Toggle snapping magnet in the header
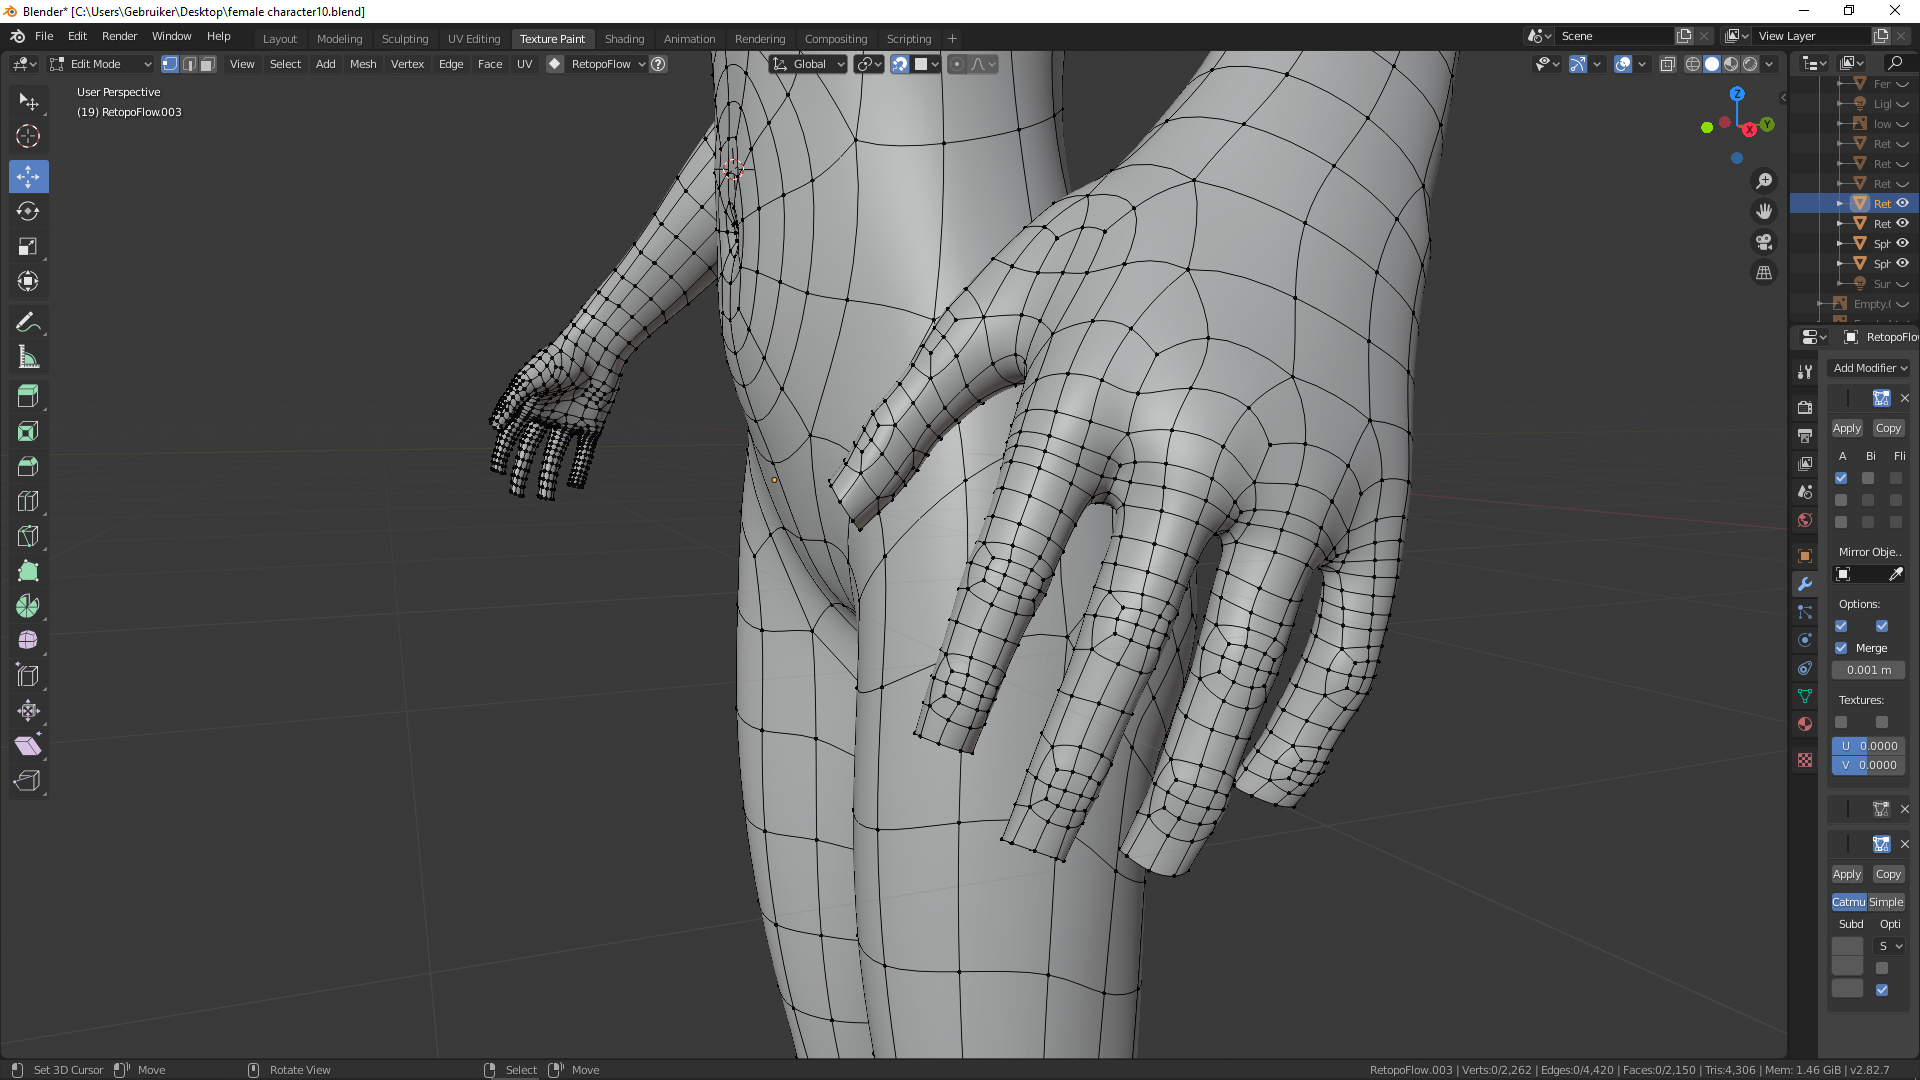The height and width of the screenshot is (1080, 1920). point(900,64)
